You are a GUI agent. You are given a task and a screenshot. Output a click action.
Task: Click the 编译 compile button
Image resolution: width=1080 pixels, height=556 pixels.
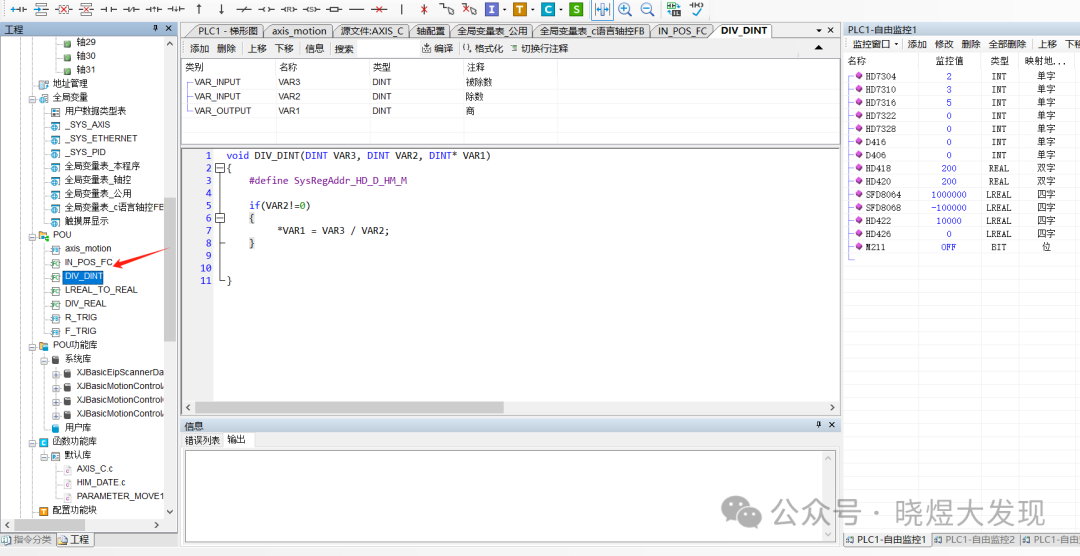[438, 49]
